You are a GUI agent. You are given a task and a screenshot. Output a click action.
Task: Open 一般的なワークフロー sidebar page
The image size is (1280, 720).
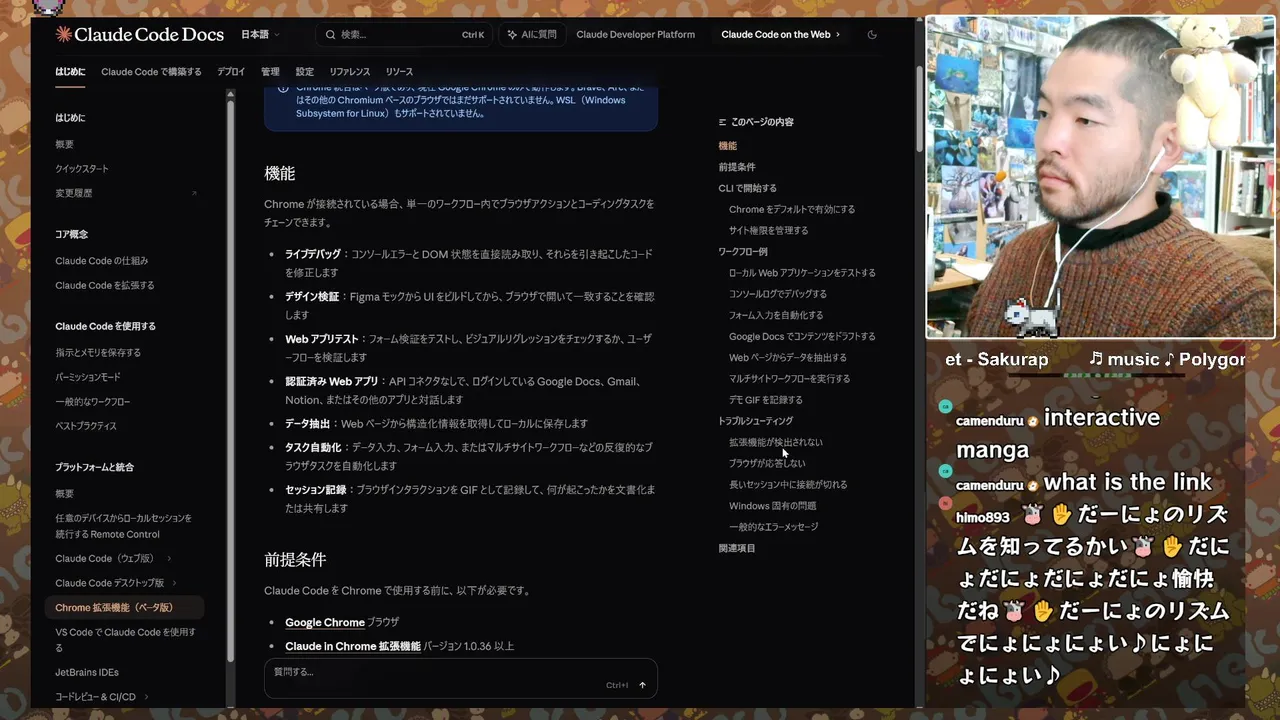click(92, 402)
